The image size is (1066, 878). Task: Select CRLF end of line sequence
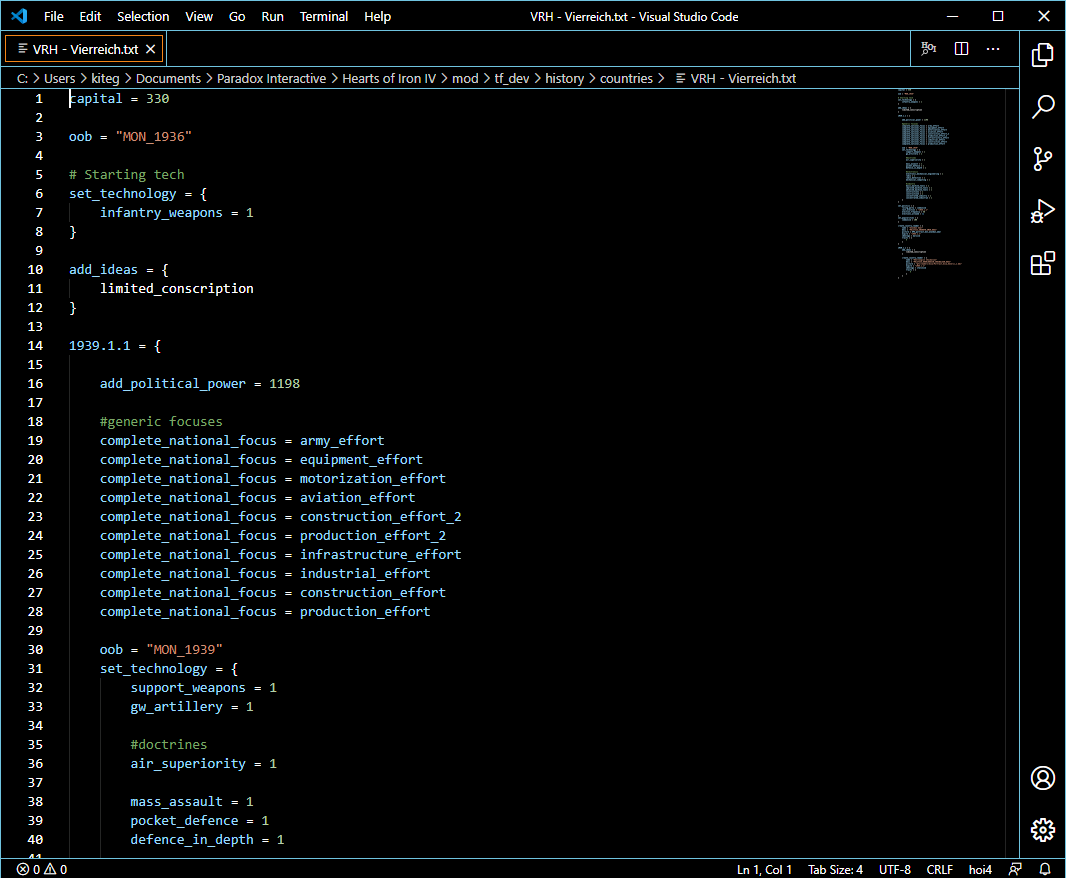pos(940,869)
